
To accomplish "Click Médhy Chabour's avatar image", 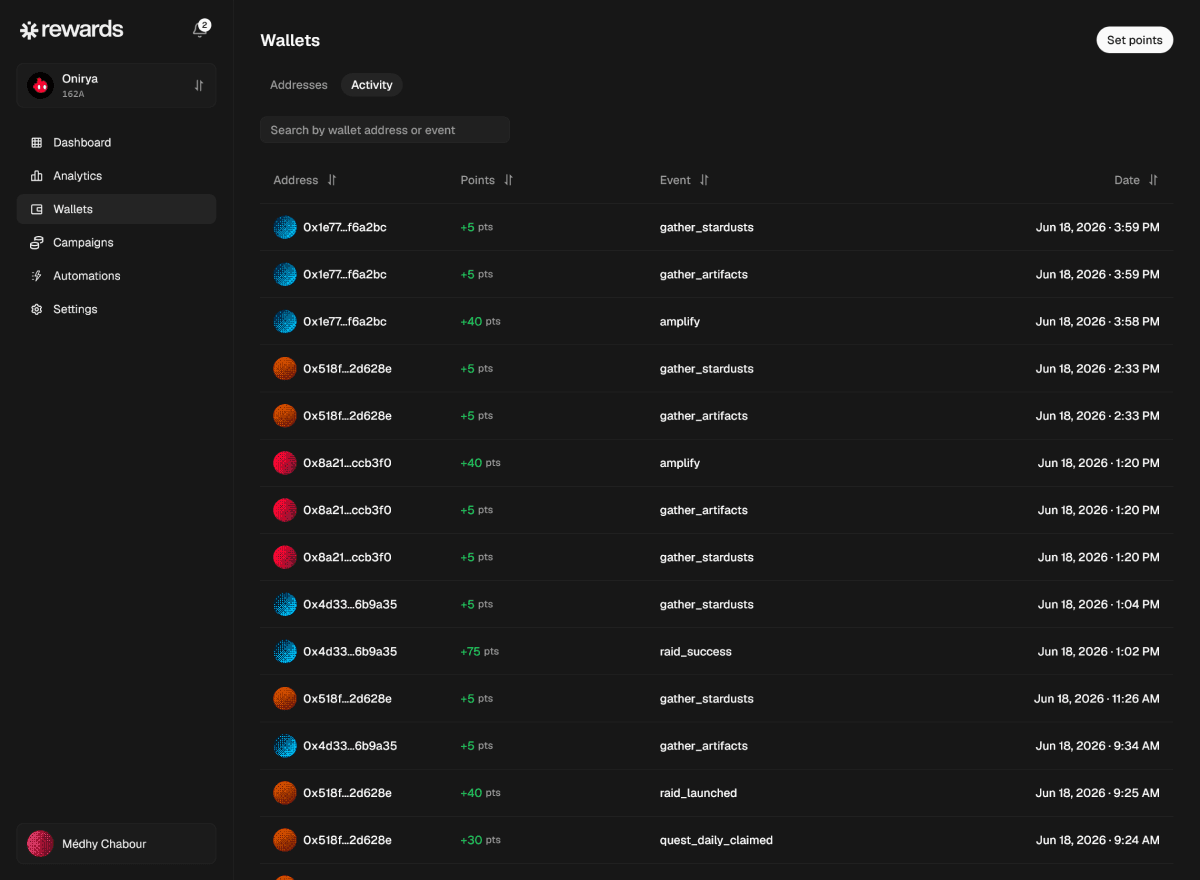I will (x=40, y=844).
